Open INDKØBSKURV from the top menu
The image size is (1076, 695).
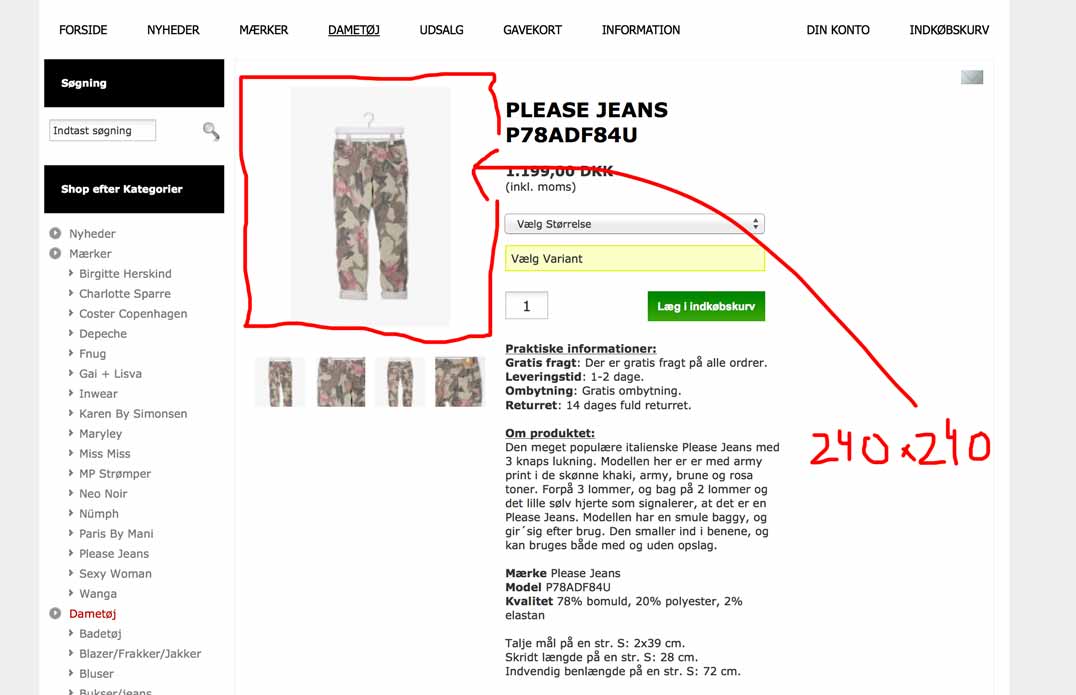(949, 30)
